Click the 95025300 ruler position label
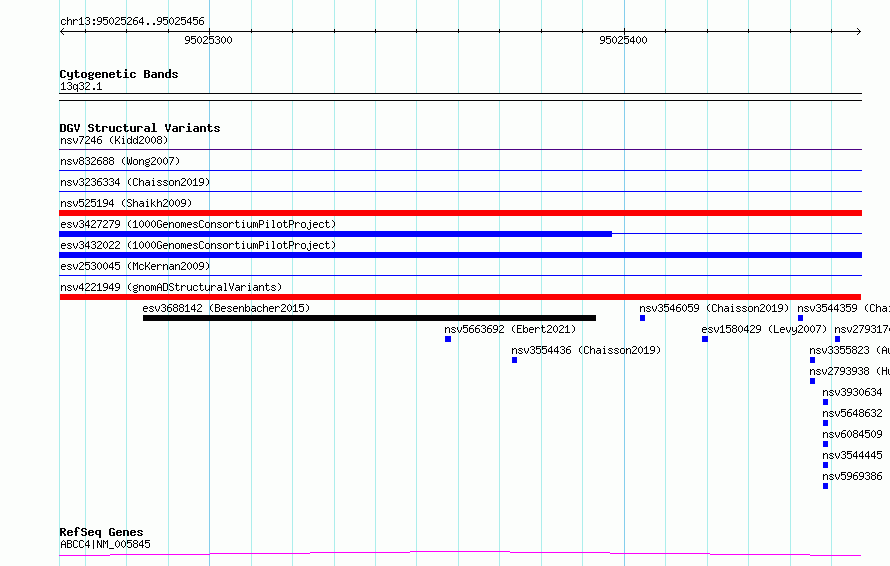Image resolution: width=890 pixels, height=566 pixels. 208,40
